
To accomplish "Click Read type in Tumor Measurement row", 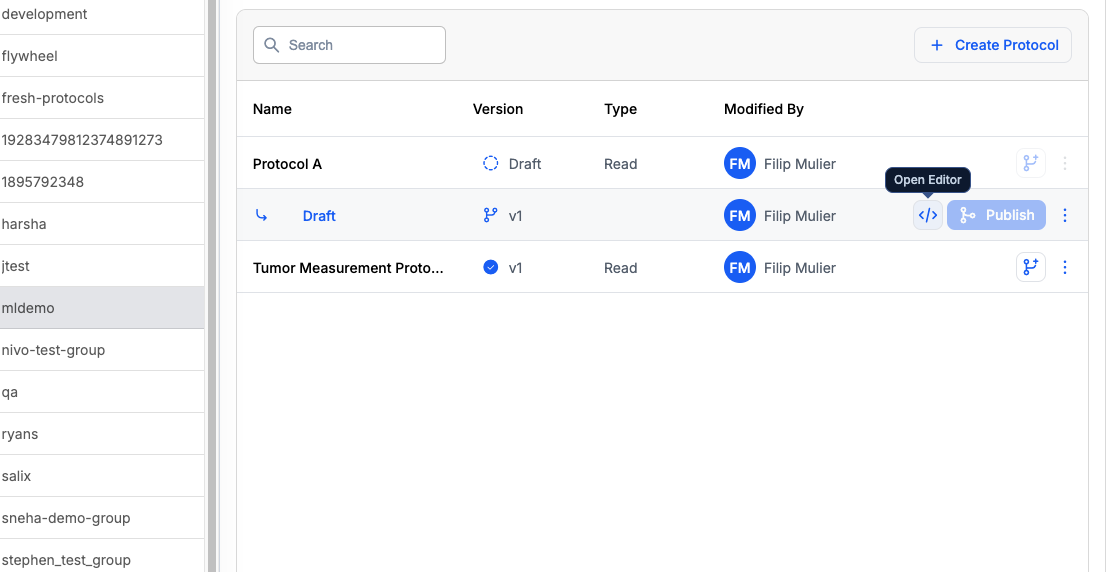I will click(x=620, y=268).
